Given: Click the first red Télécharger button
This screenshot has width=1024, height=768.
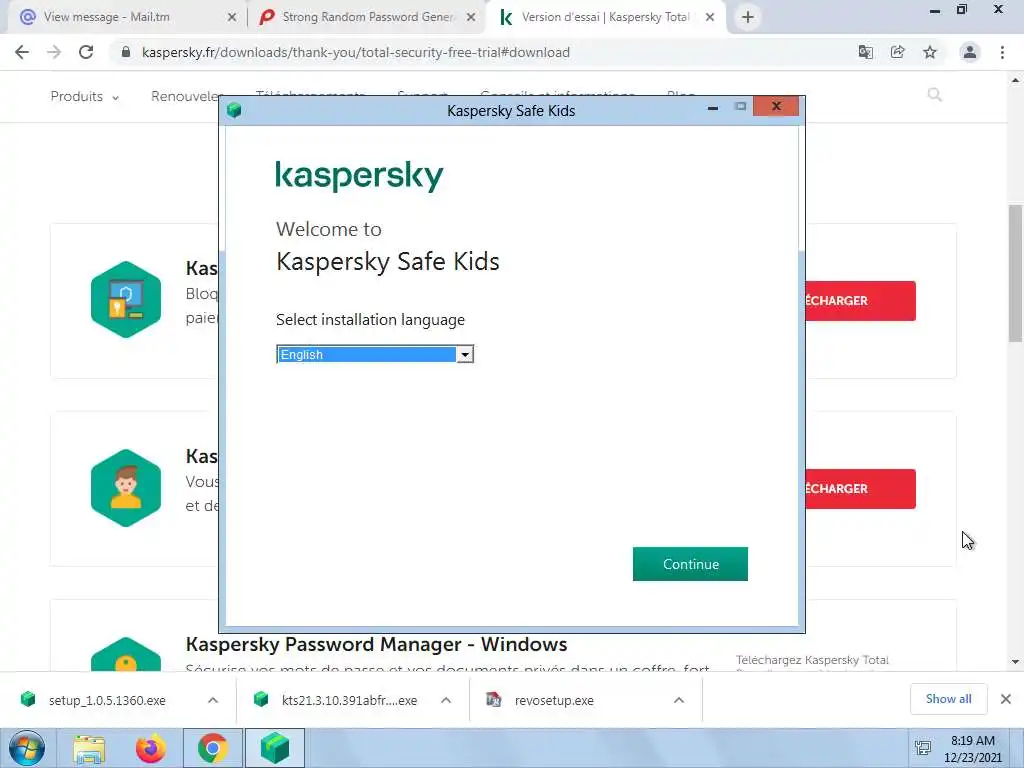Looking at the screenshot, I should coord(860,300).
